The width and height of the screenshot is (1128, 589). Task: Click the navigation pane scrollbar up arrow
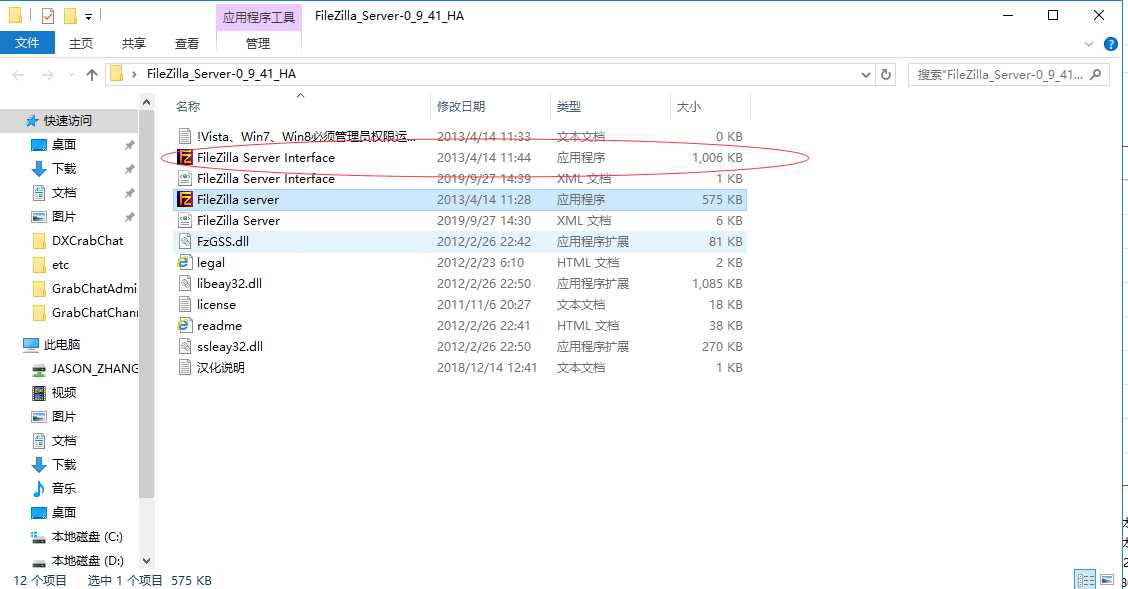click(147, 102)
